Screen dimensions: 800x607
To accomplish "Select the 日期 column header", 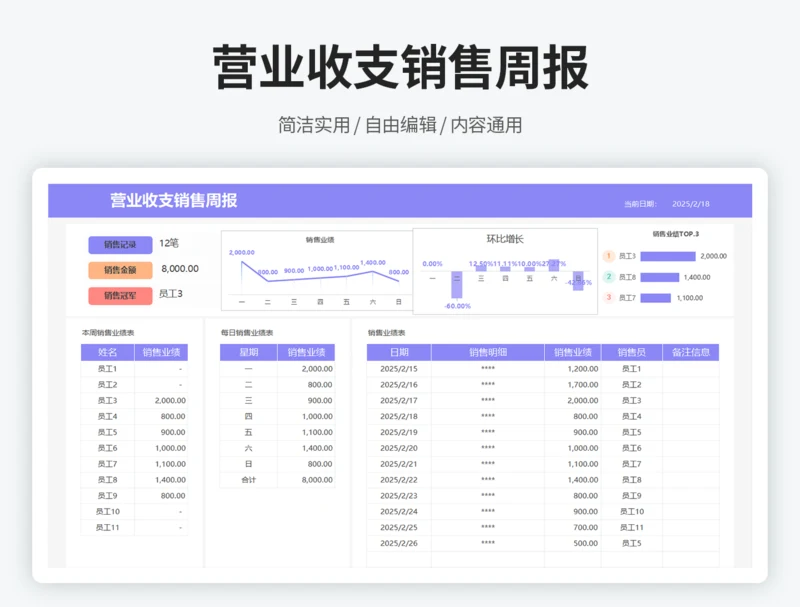I will click(x=399, y=352).
